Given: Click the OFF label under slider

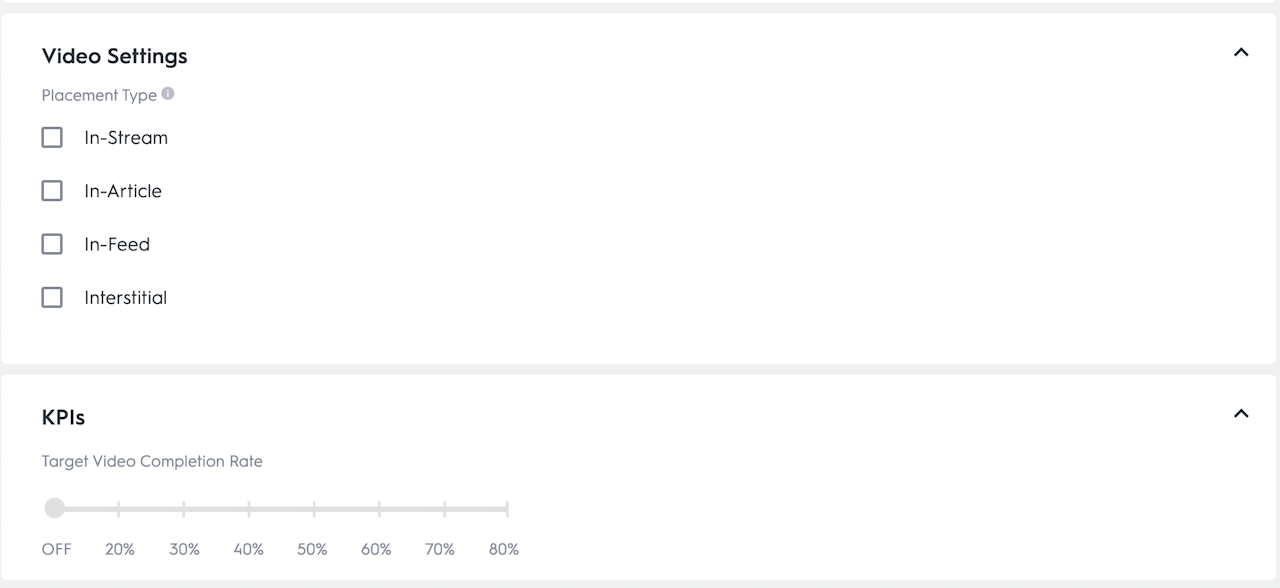Looking at the screenshot, I should coord(56,549).
